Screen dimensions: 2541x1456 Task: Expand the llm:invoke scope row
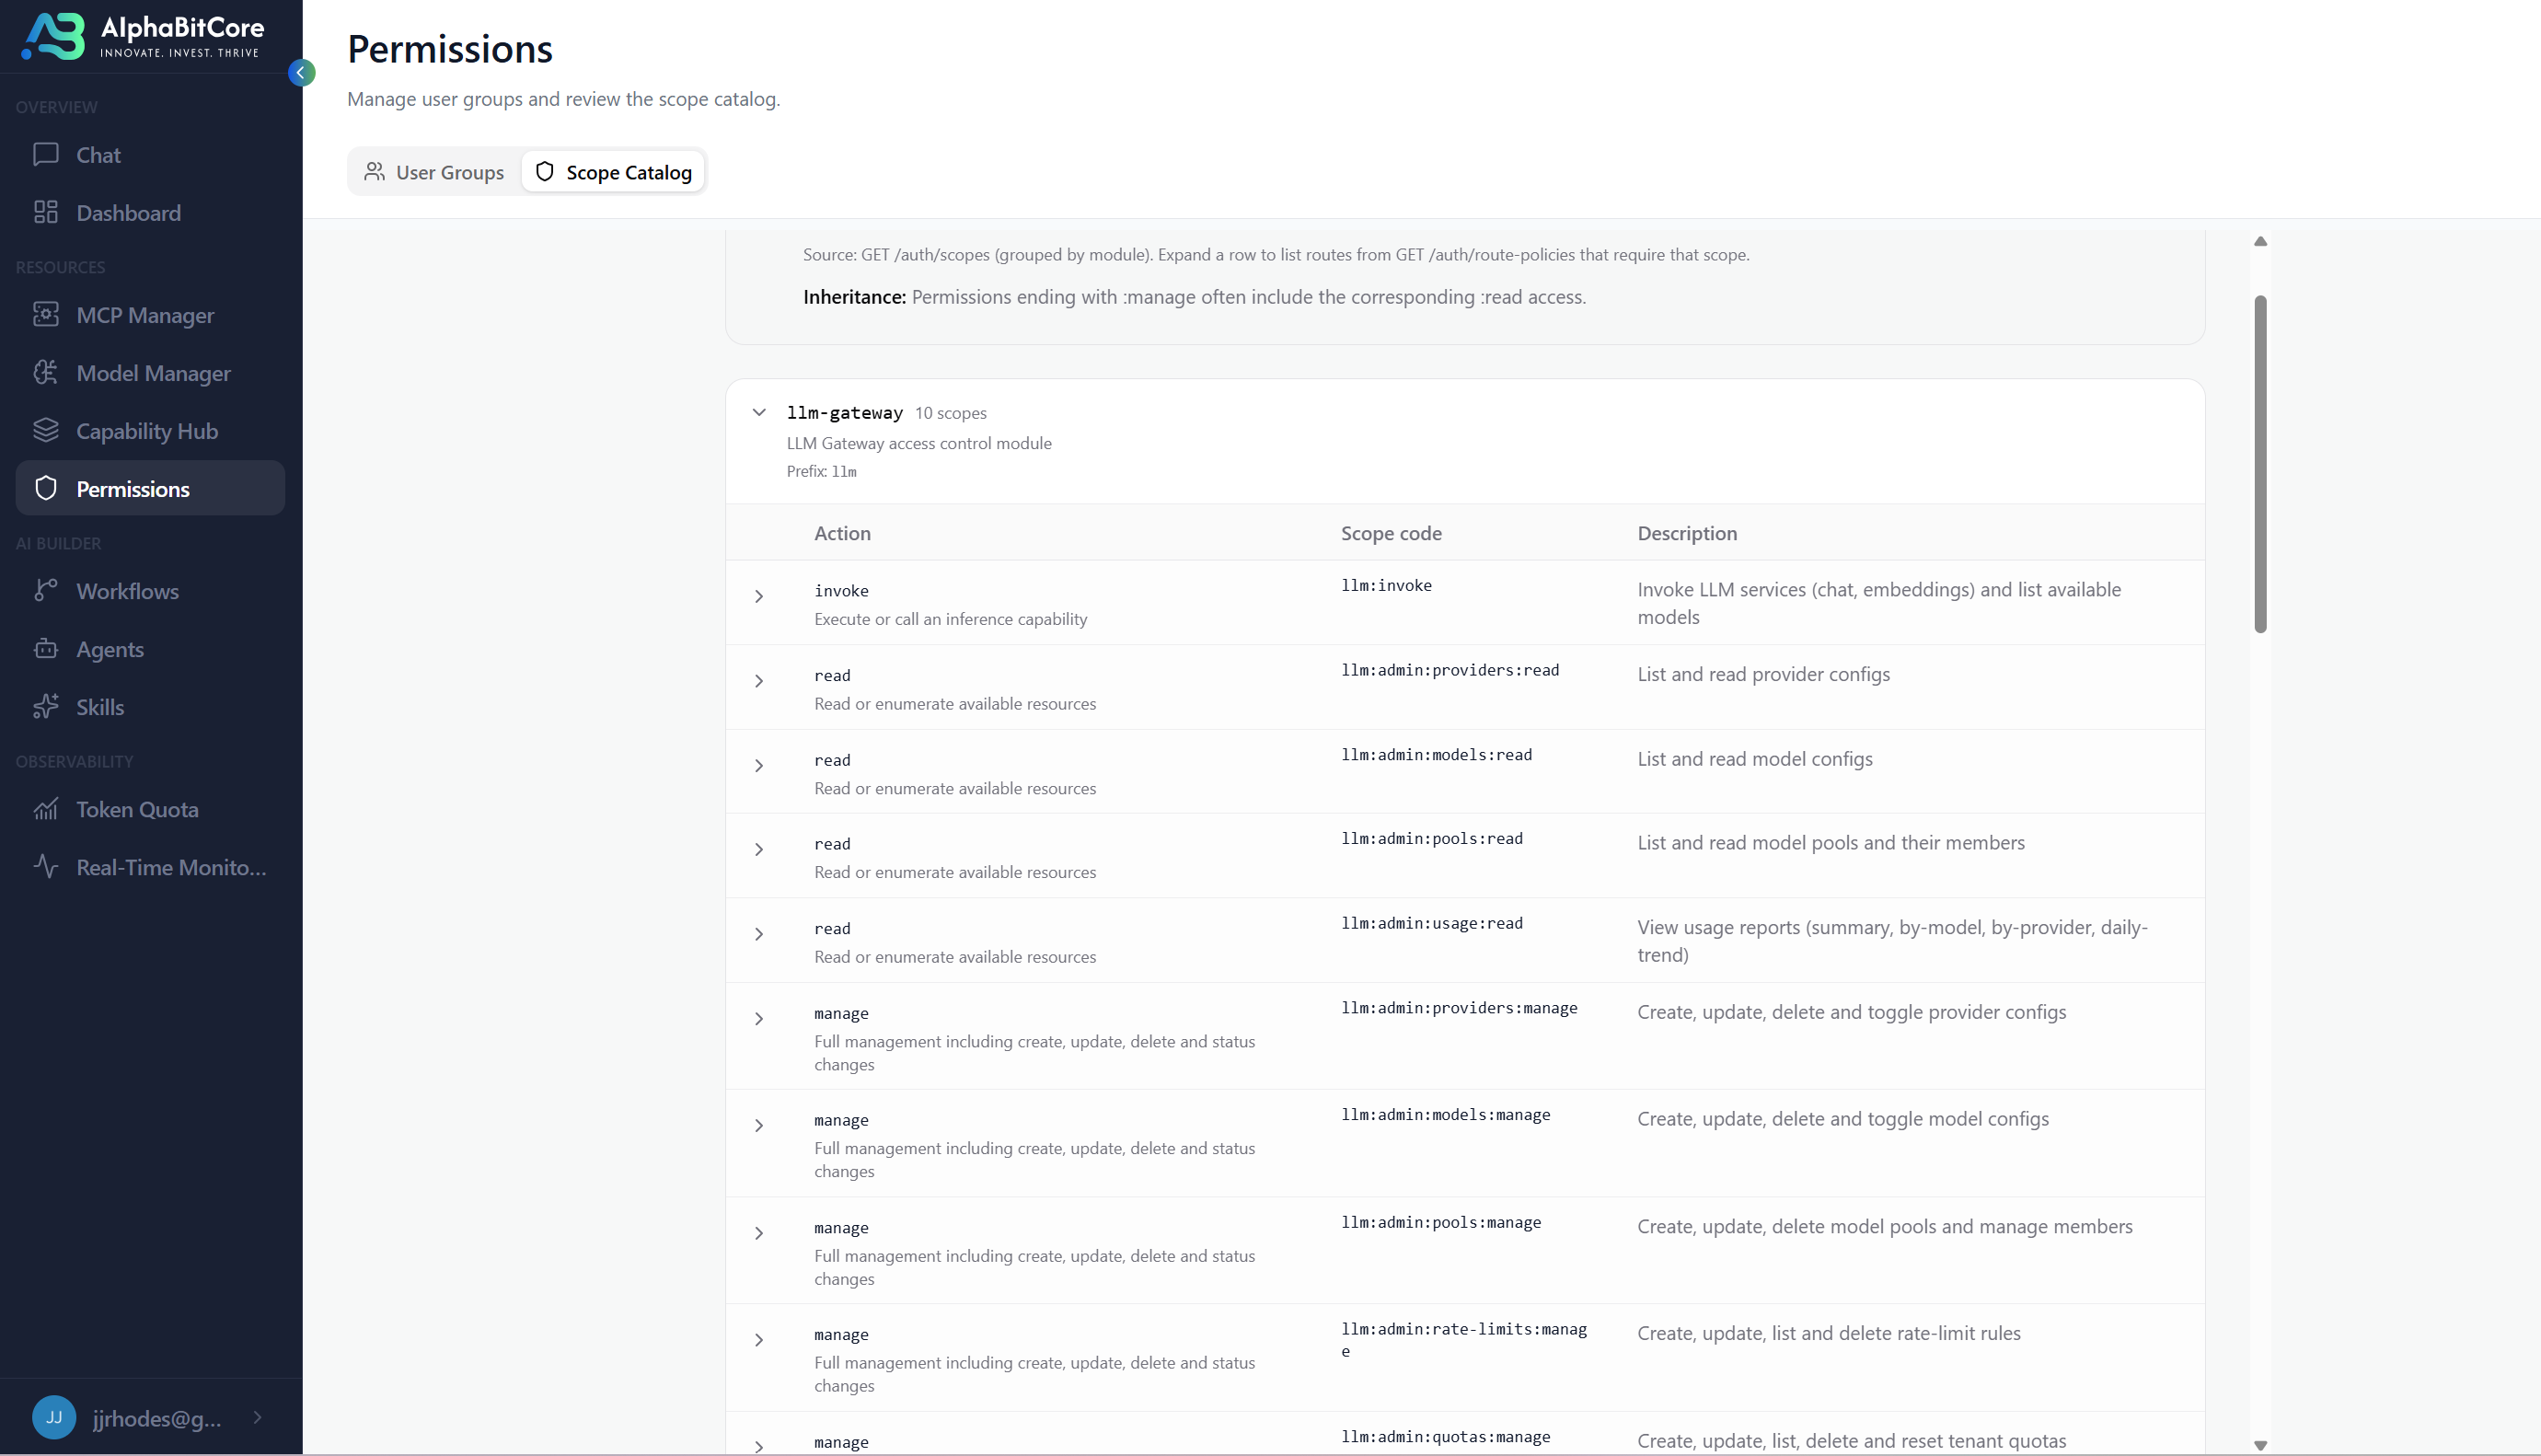tap(759, 597)
